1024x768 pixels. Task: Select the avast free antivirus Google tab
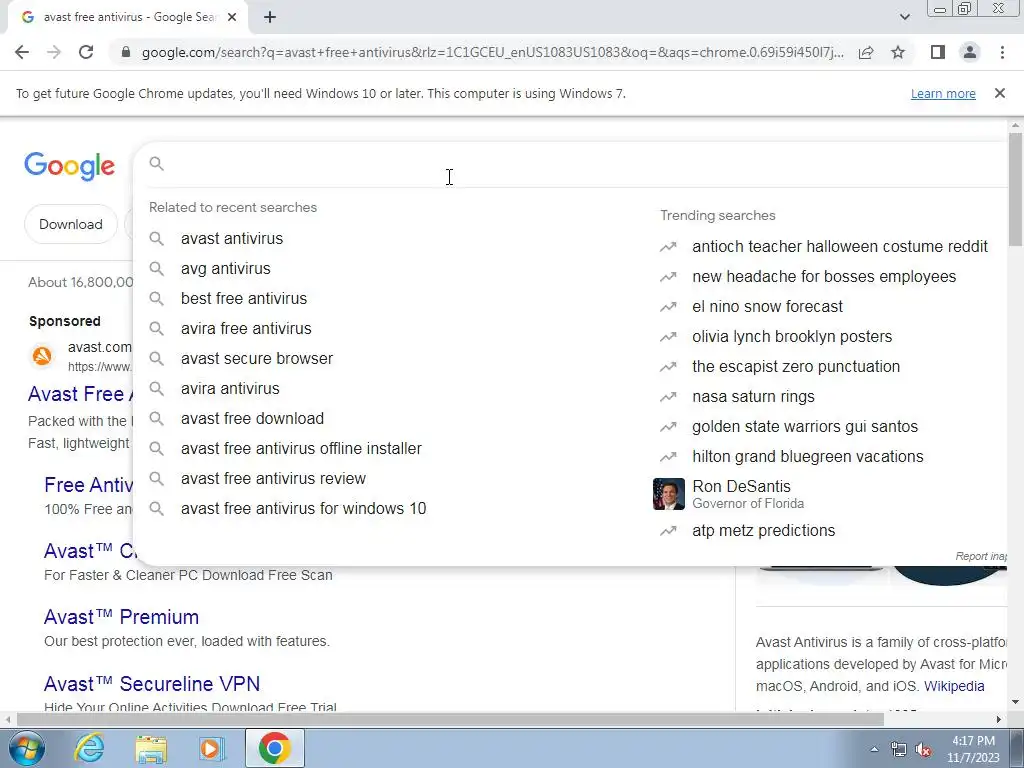click(x=127, y=18)
